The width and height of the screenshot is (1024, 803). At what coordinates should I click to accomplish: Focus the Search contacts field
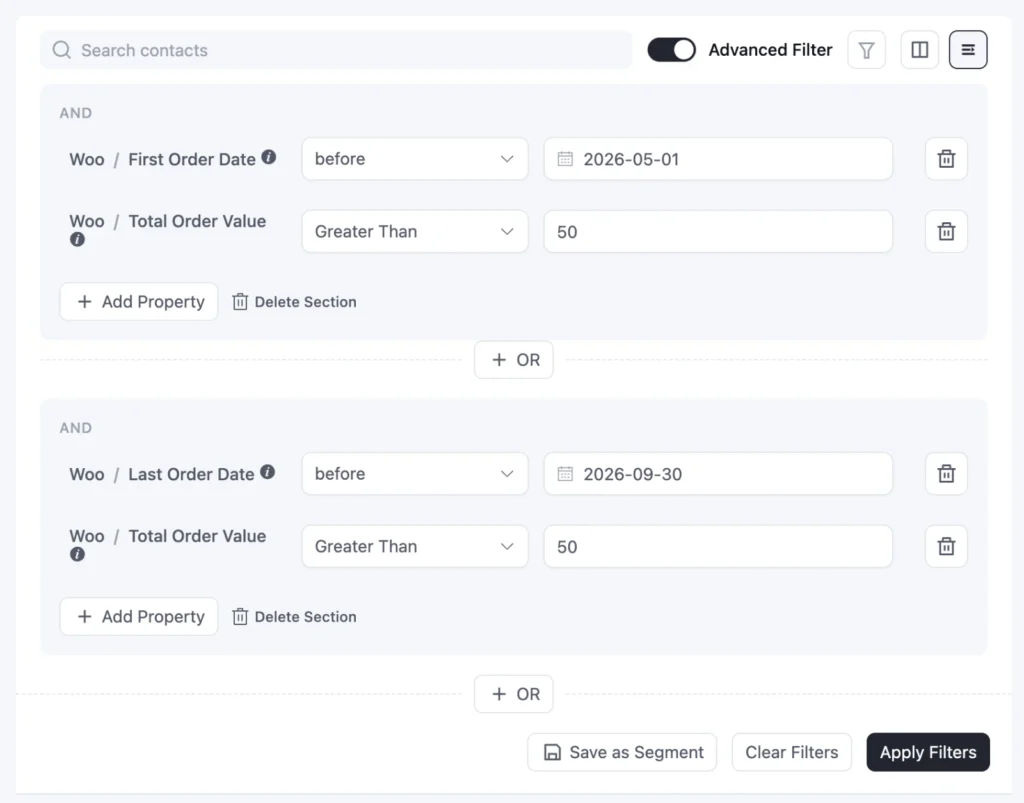pyautogui.click(x=336, y=50)
